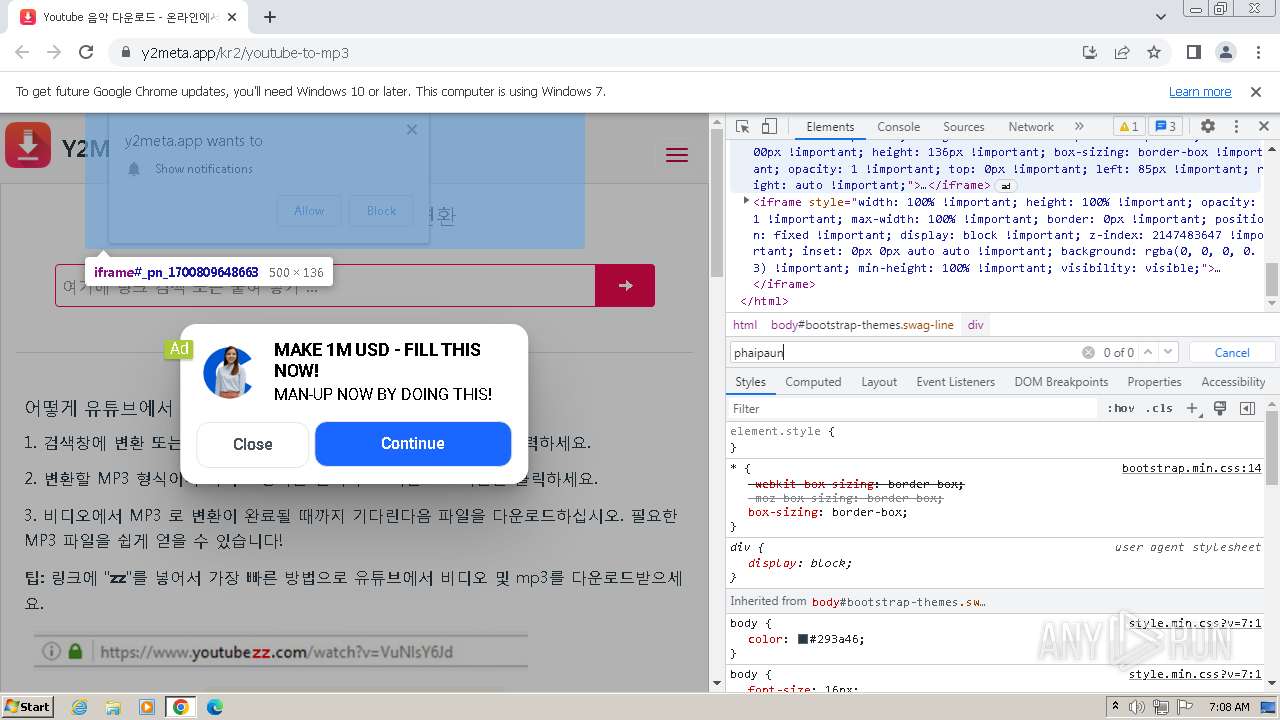Select the div breadcrumb
Screen dimensions: 1280x720
pos(975,325)
